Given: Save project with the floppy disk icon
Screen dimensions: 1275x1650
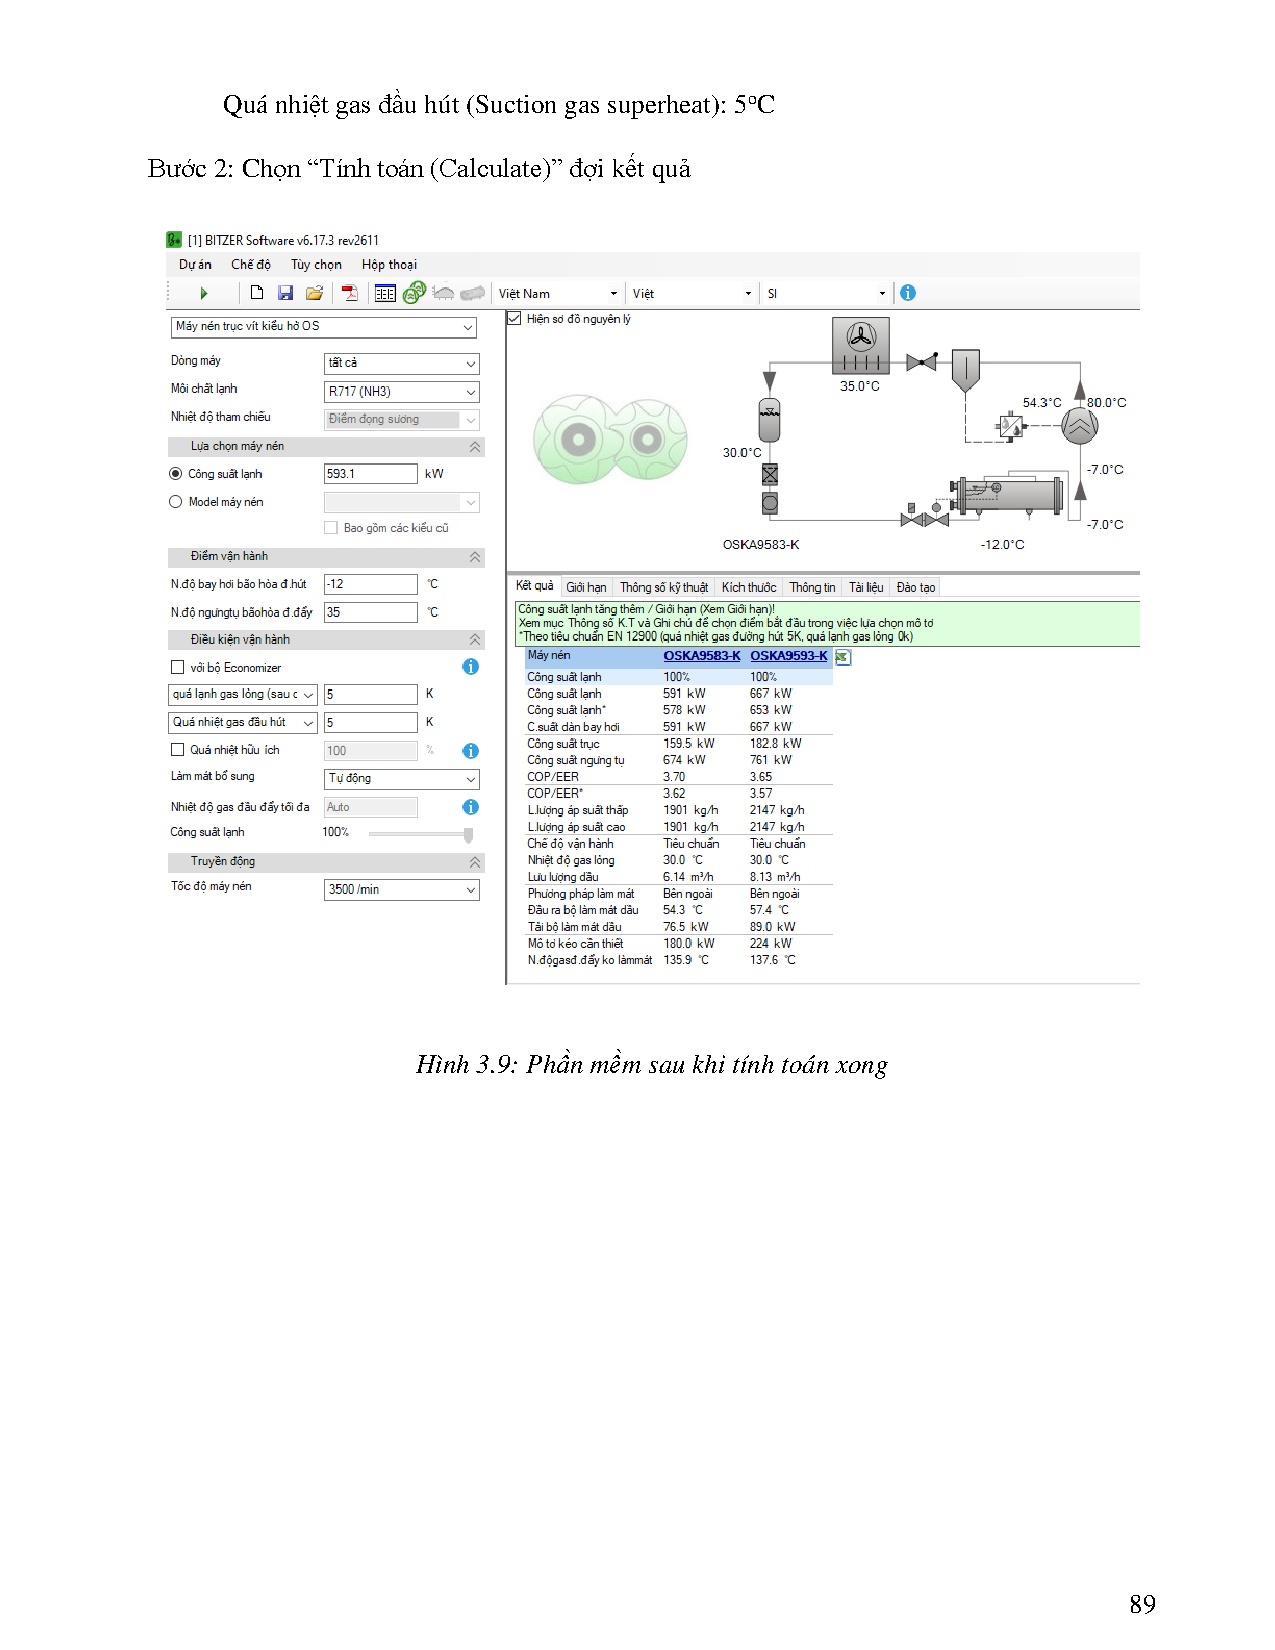Looking at the screenshot, I should click(285, 293).
